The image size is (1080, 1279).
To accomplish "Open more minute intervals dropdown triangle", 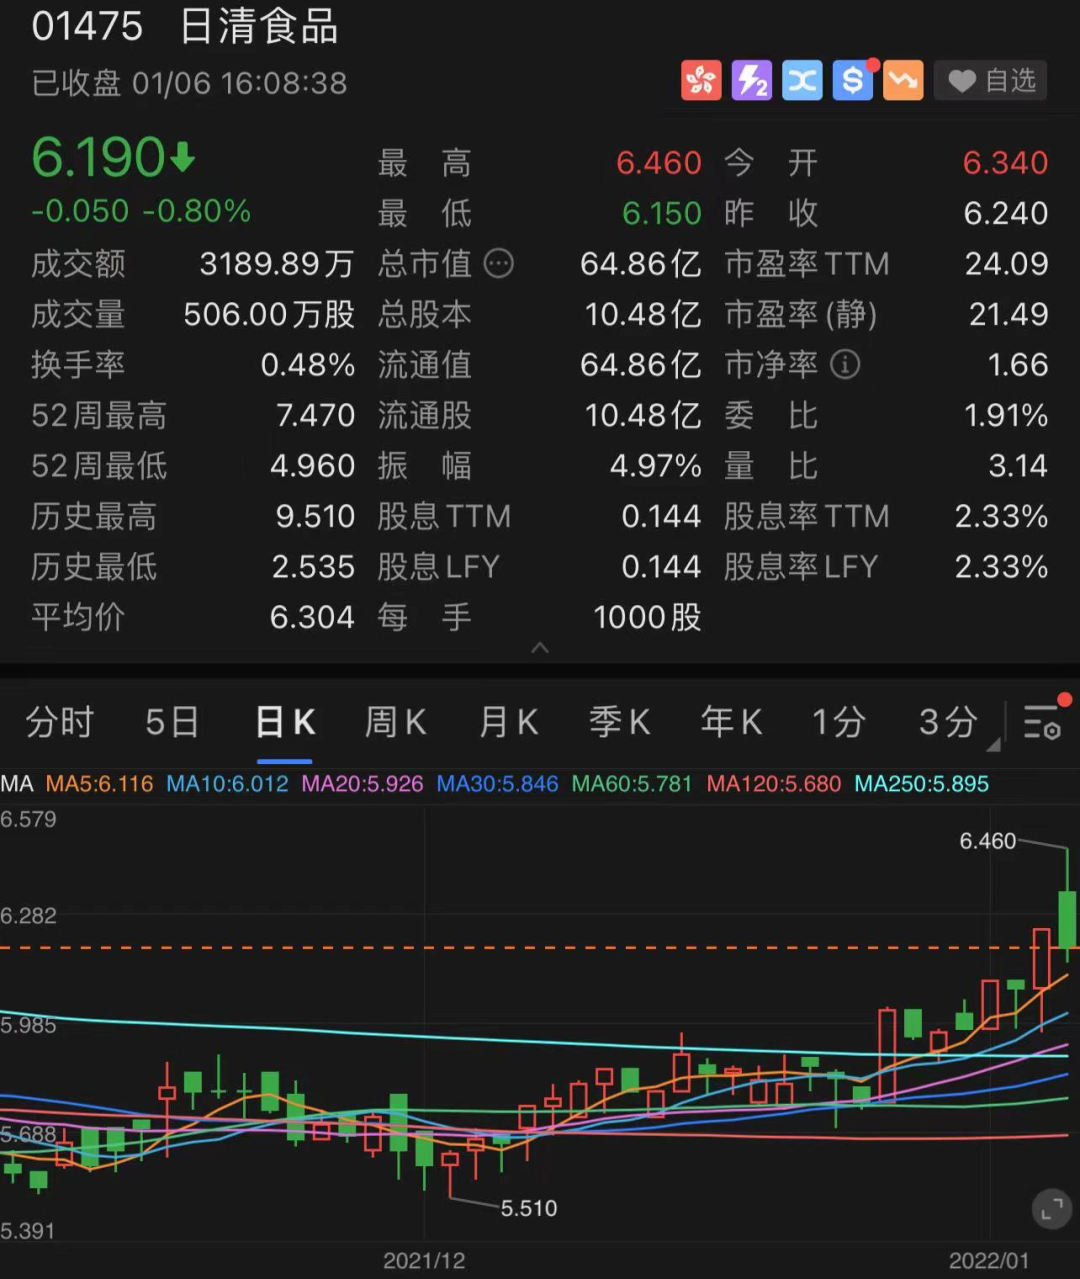I will click(x=992, y=744).
